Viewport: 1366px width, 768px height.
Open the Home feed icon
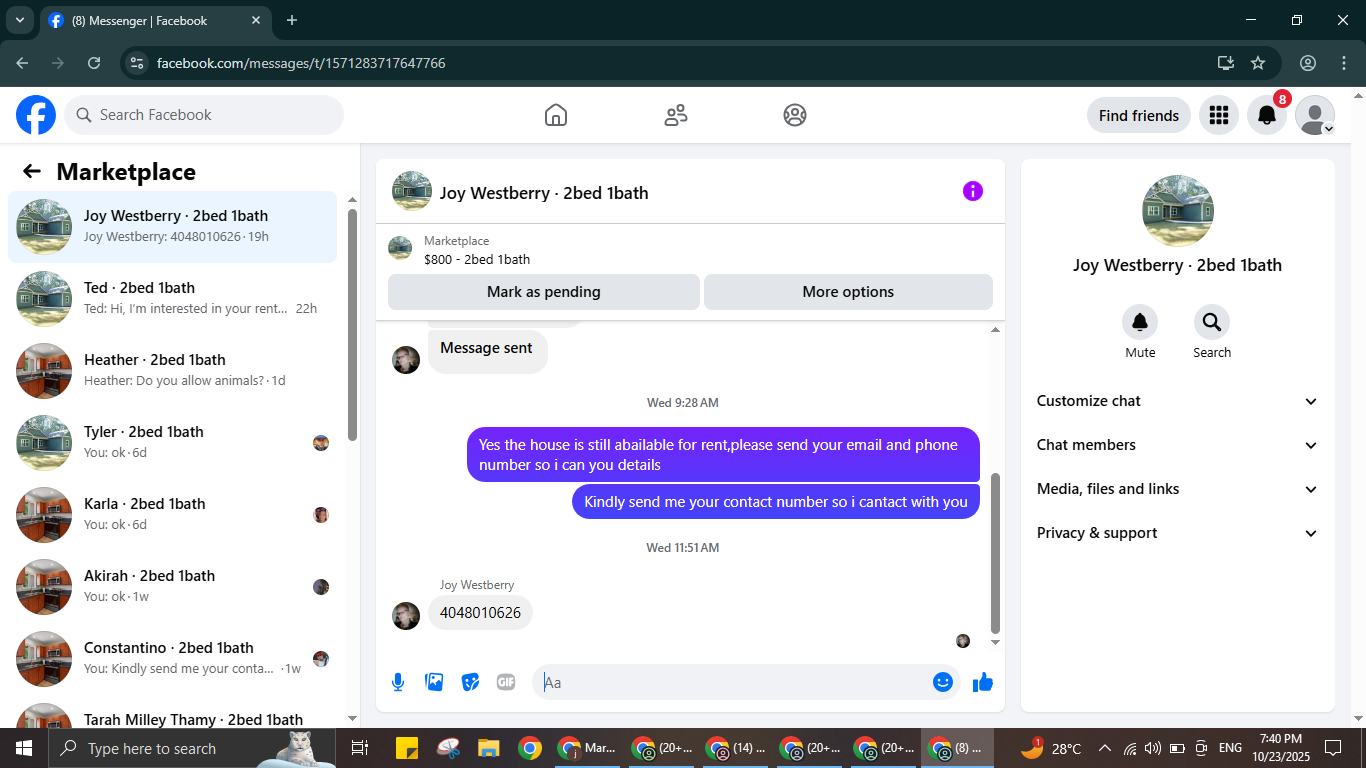(x=556, y=115)
